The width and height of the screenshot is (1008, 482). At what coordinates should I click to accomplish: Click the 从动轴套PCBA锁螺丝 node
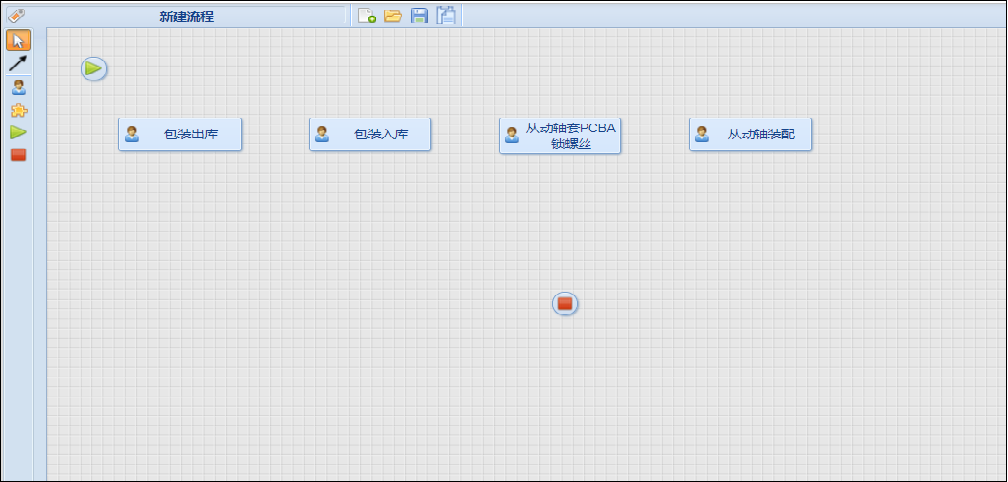[x=570, y=135]
